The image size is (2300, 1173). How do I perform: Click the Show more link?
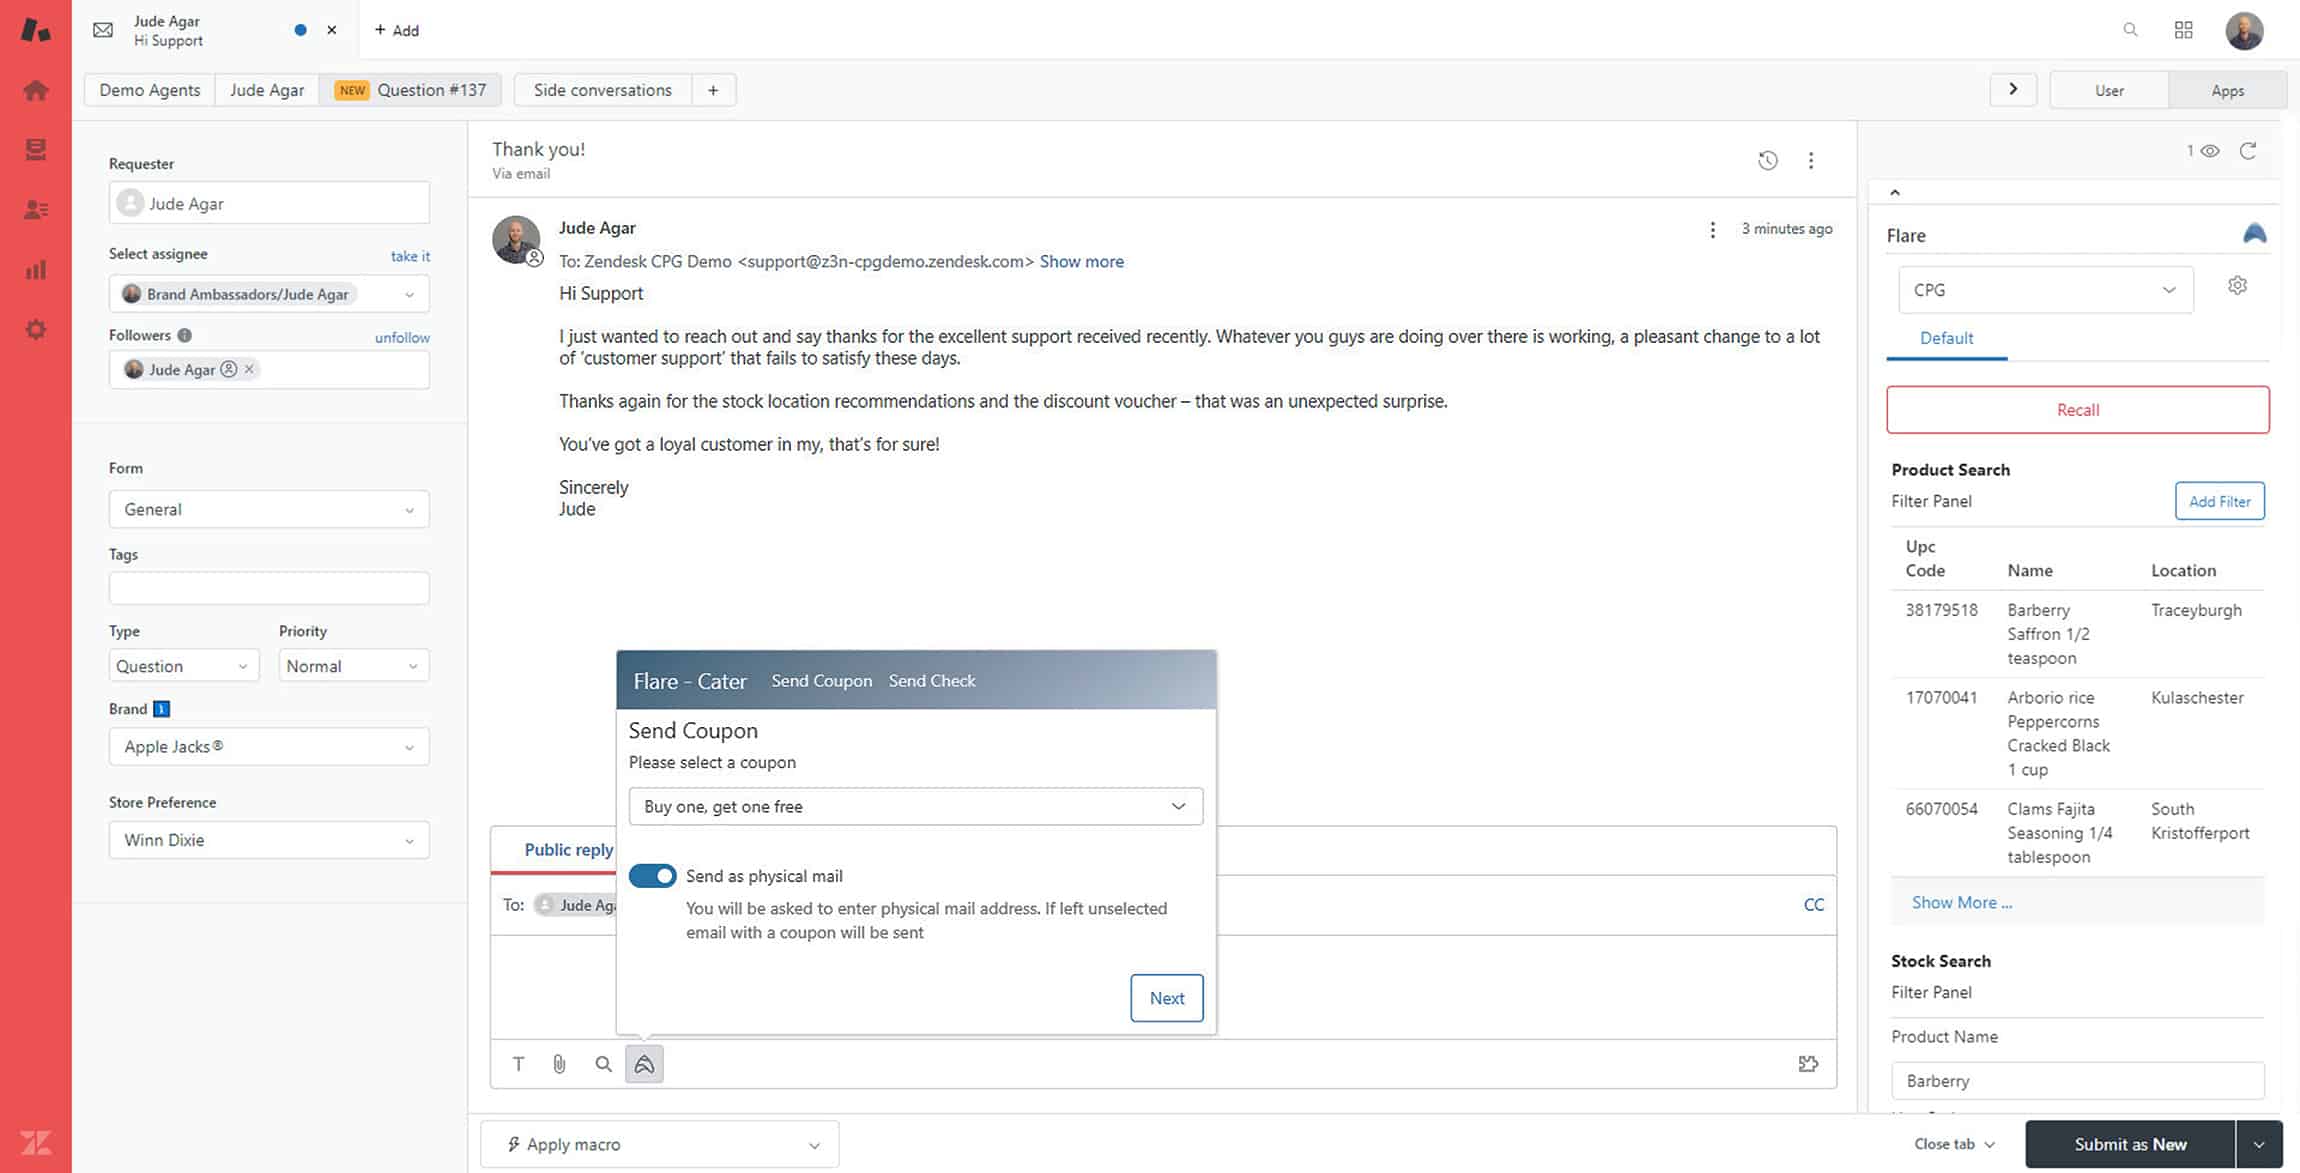click(x=1082, y=261)
